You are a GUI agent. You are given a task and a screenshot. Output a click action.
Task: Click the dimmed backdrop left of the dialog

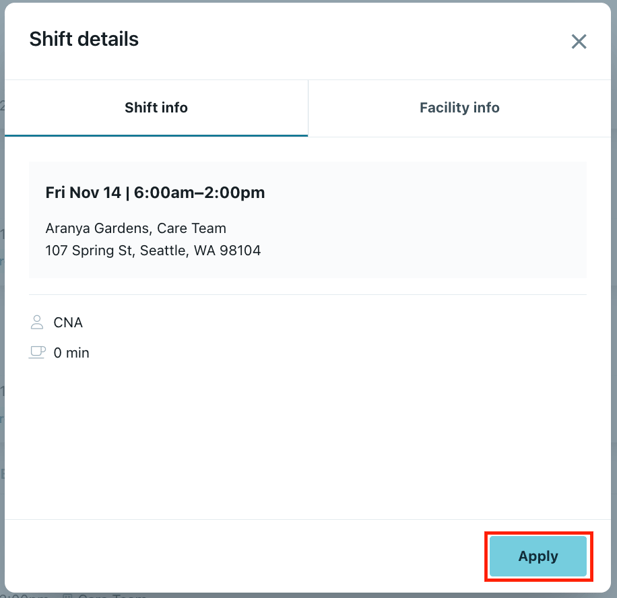[x=2, y=300]
